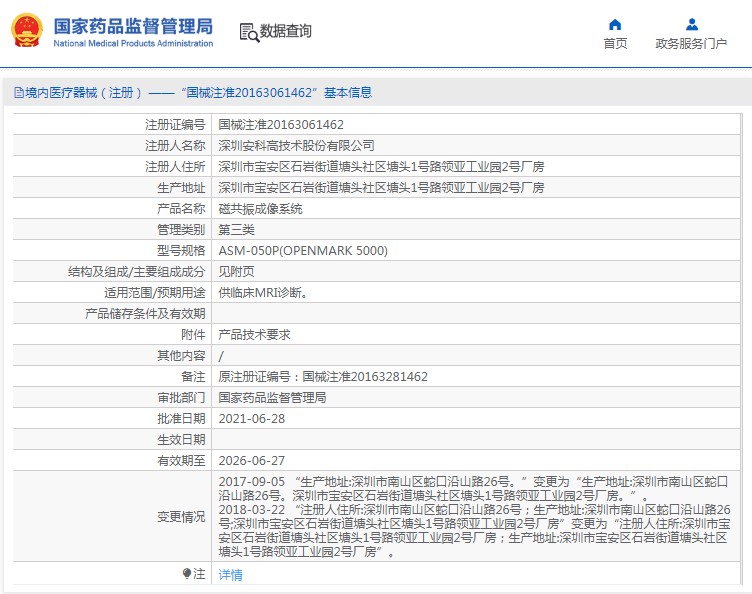This screenshot has width=752, height=594.
Task: Go to 数据查询 text heading
Action: point(286,32)
